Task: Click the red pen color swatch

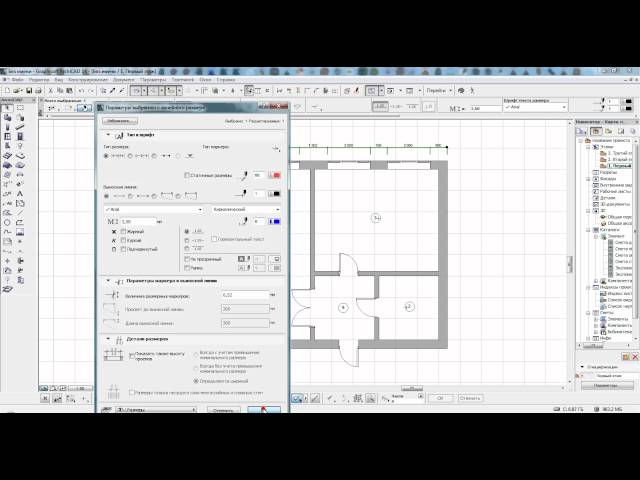Action: pos(274,175)
